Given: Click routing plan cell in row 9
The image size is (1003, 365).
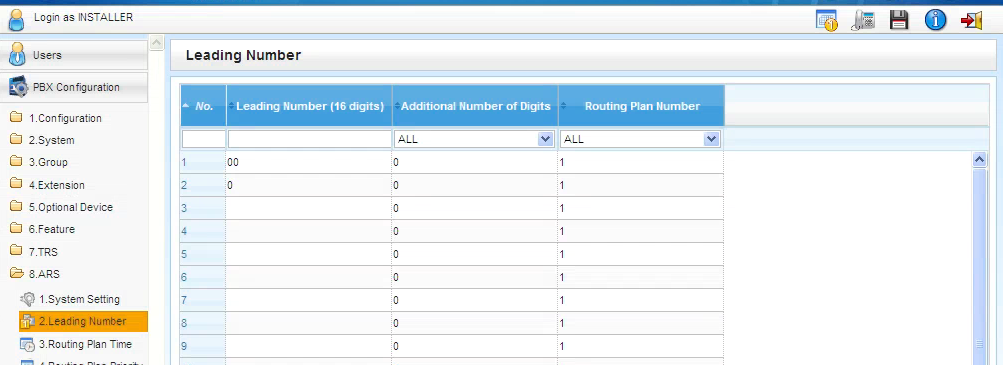Looking at the screenshot, I should pyautogui.click(x=640, y=346).
